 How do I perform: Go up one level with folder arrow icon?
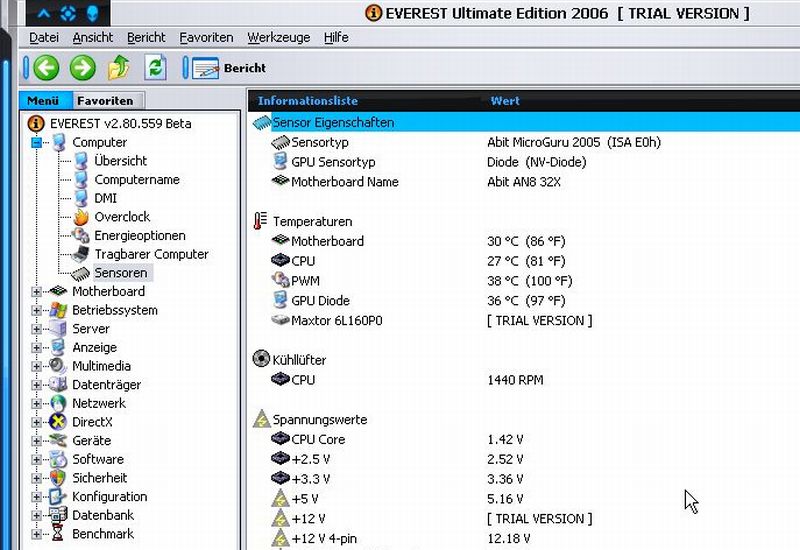point(118,67)
